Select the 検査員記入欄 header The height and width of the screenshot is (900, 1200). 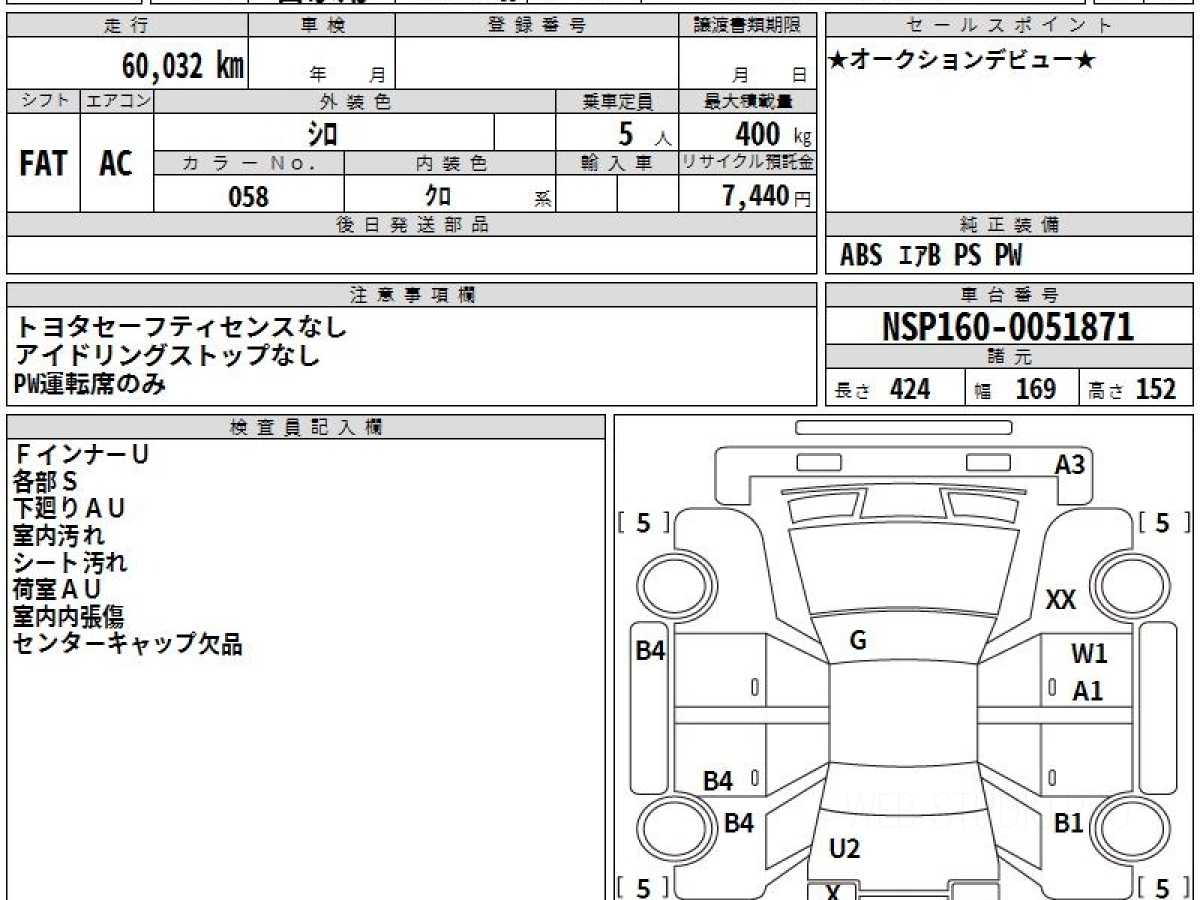[x=306, y=427]
